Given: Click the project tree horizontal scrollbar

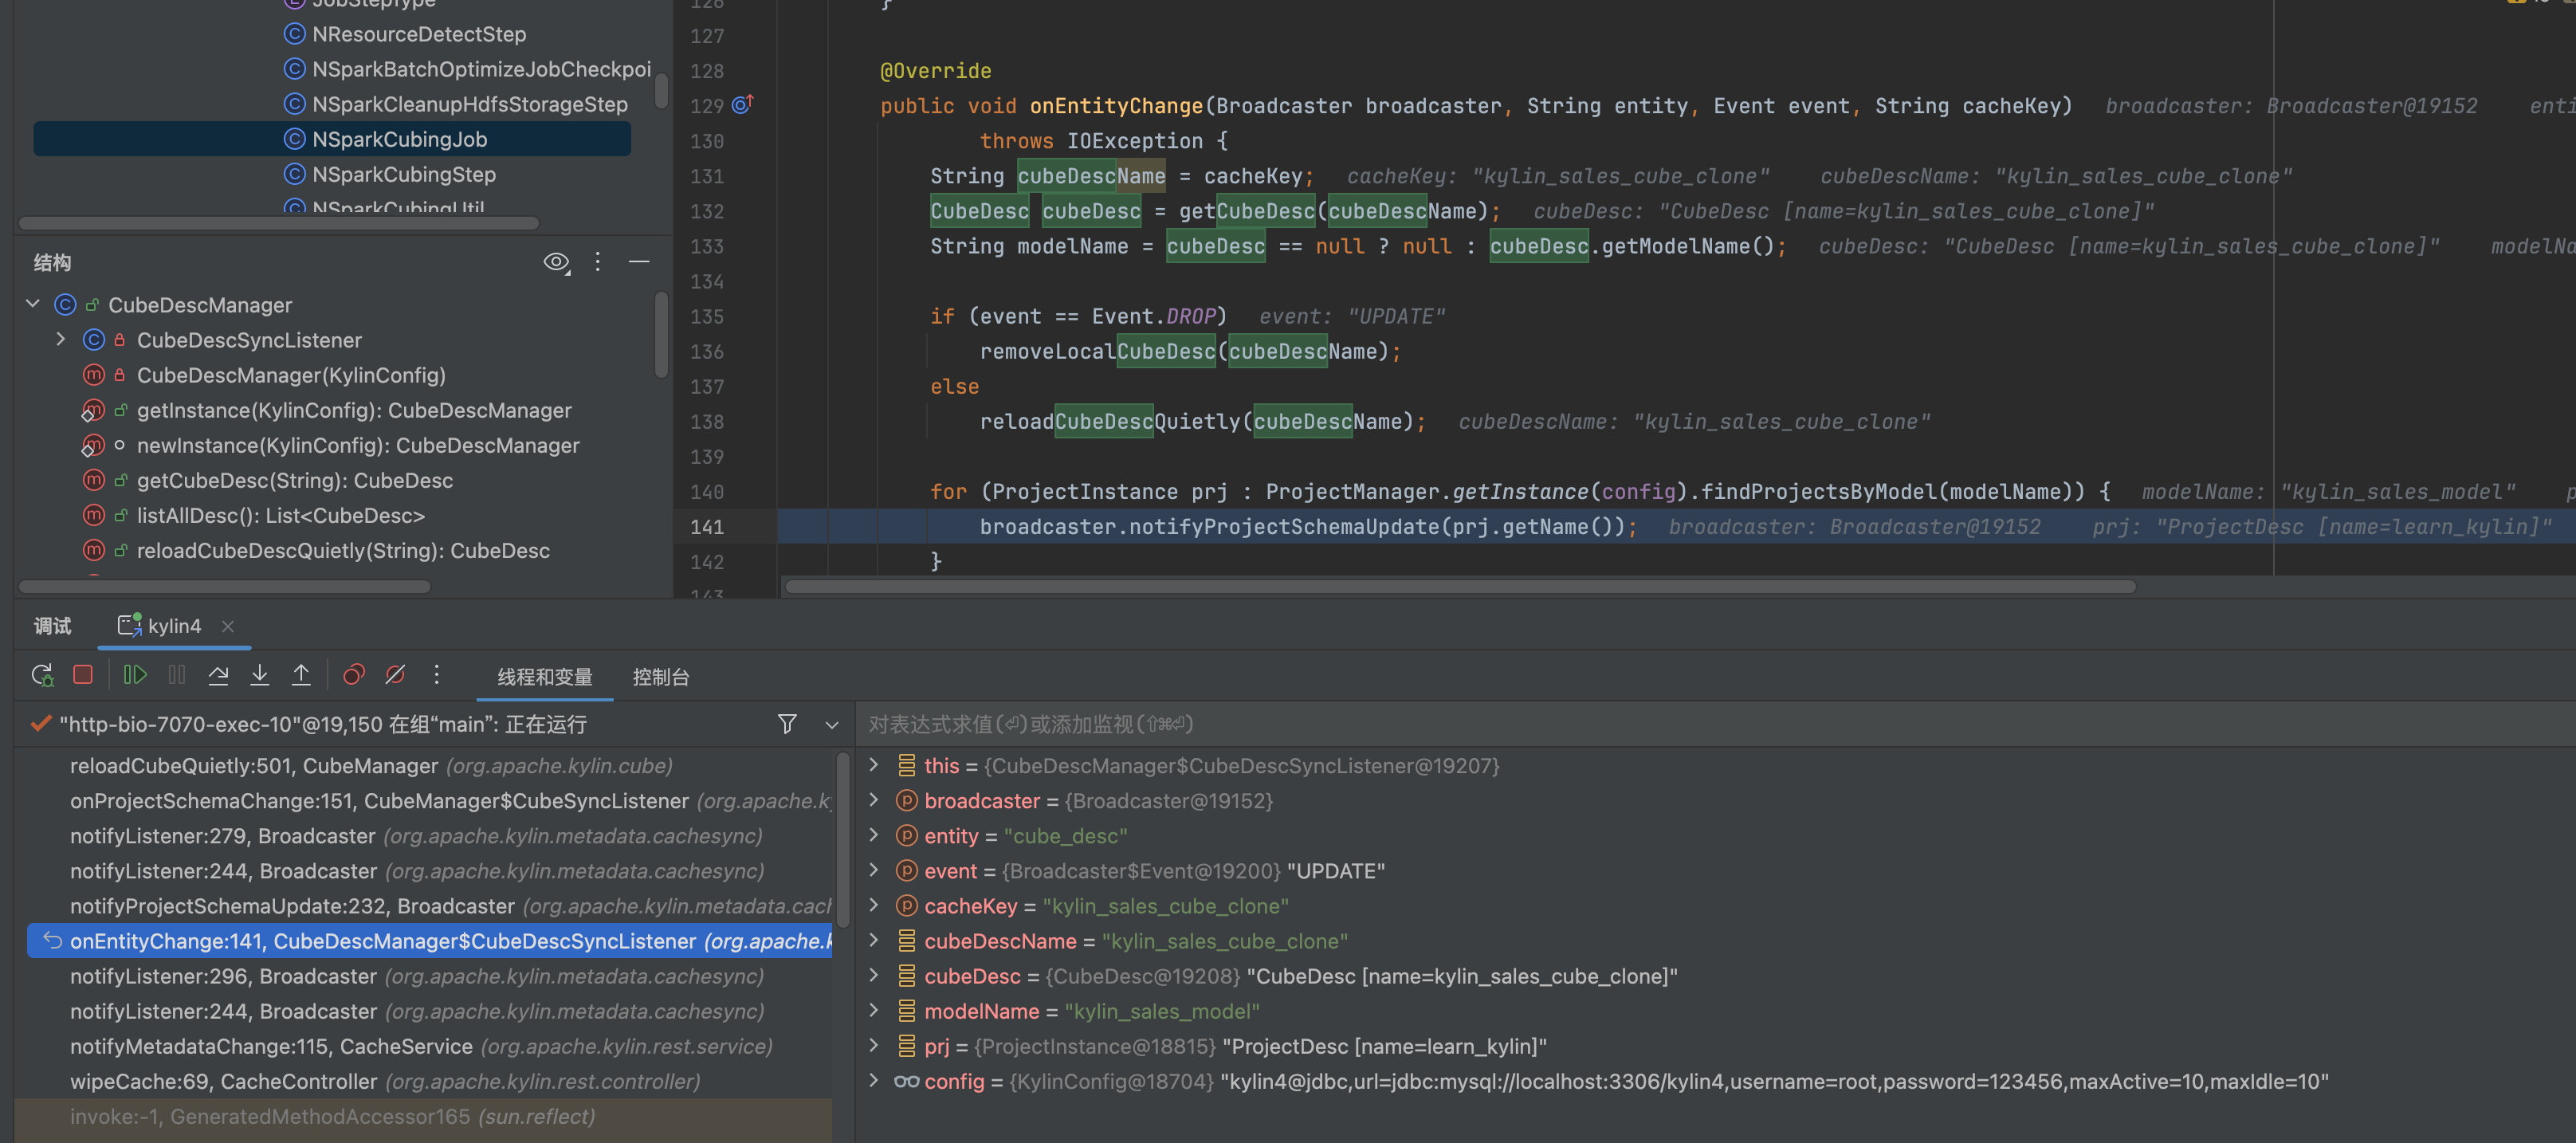Looking at the screenshot, I should pyautogui.click(x=279, y=223).
